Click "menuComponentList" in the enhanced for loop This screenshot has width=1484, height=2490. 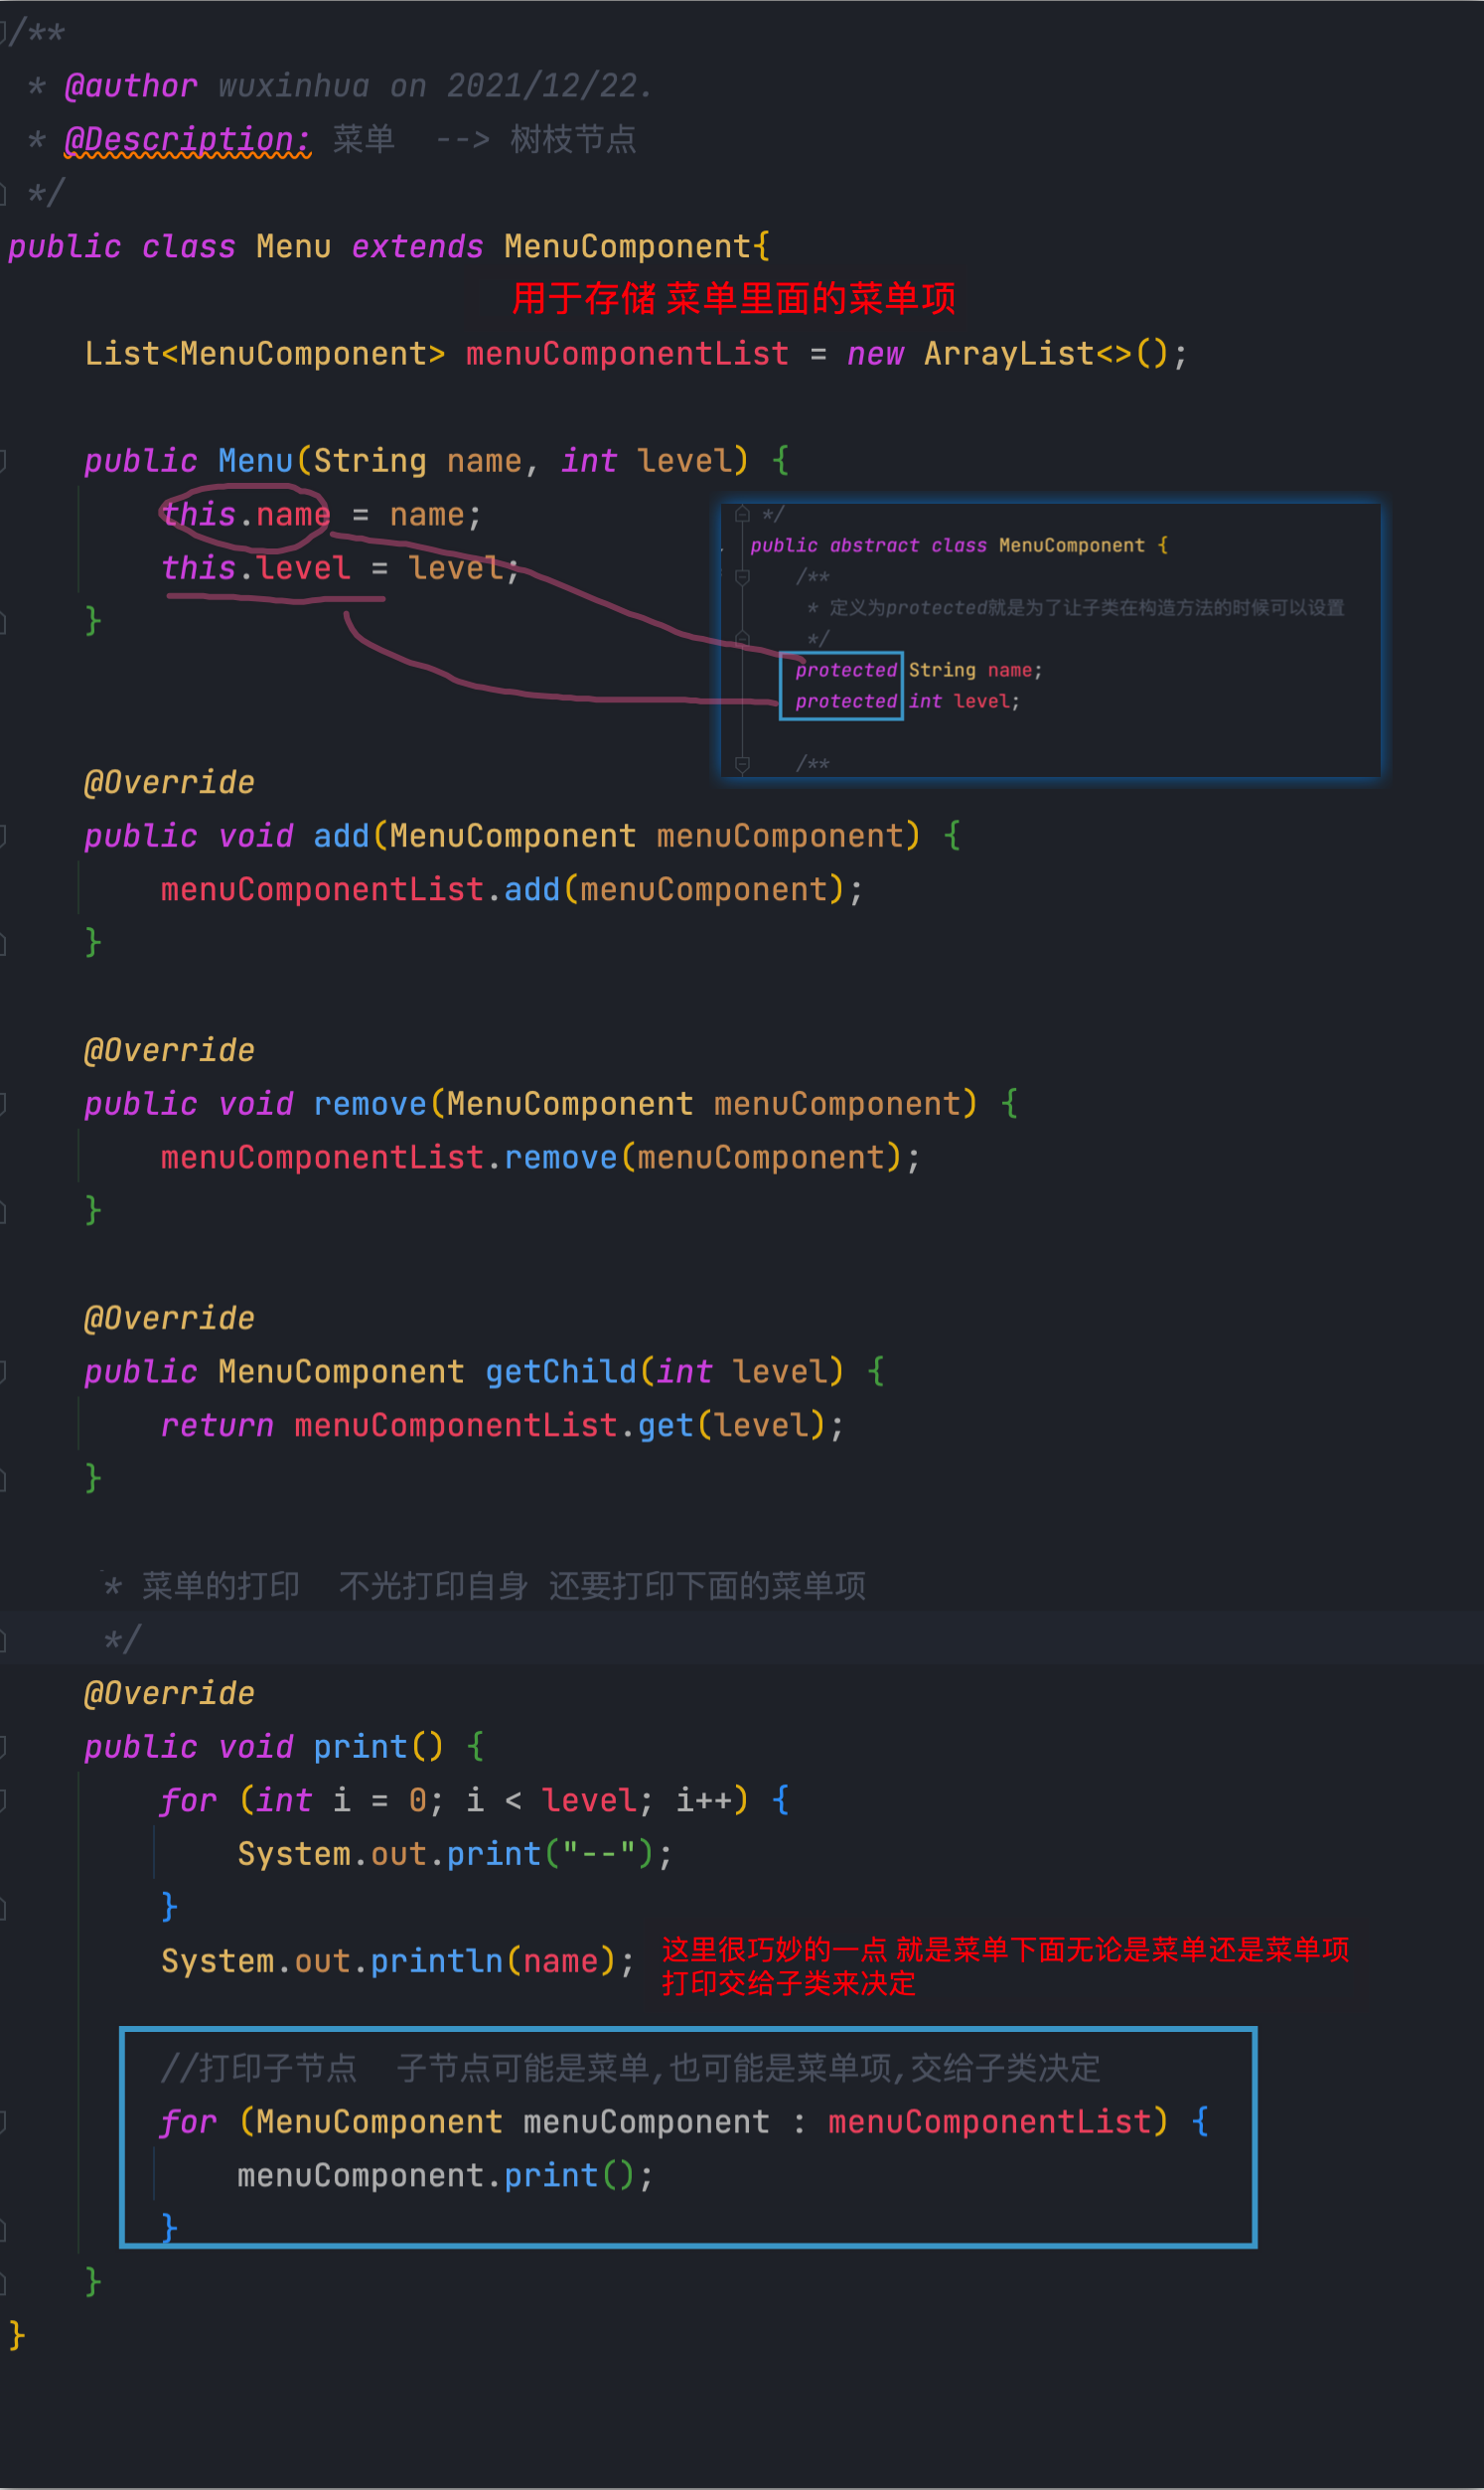[x=989, y=2121]
